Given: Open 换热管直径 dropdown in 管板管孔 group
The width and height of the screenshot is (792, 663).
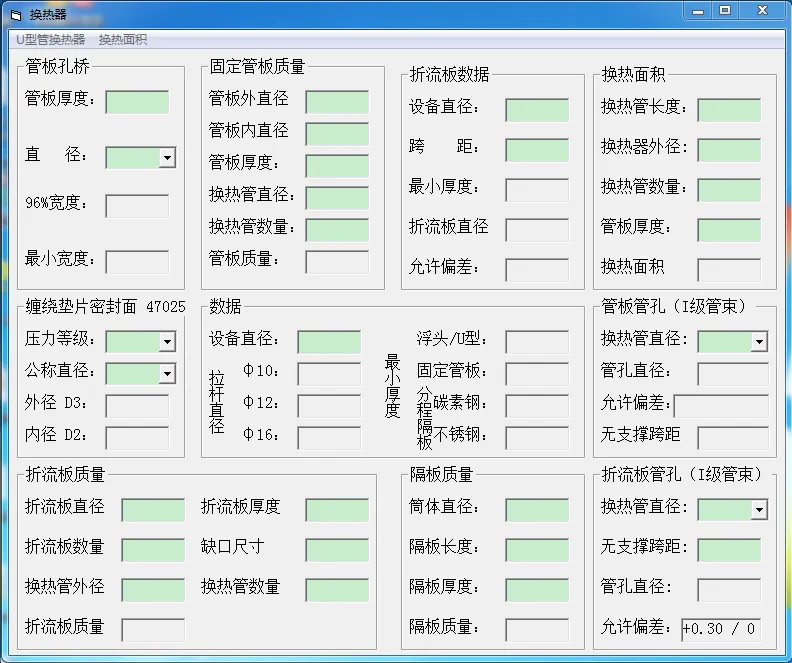Looking at the screenshot, I should (758, 342).
